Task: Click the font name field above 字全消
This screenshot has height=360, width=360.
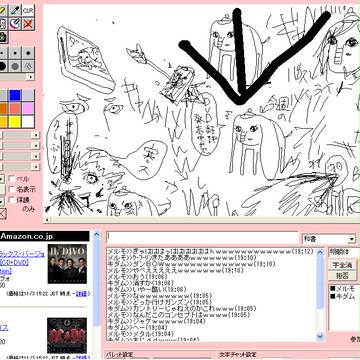Action: [344, 252]
